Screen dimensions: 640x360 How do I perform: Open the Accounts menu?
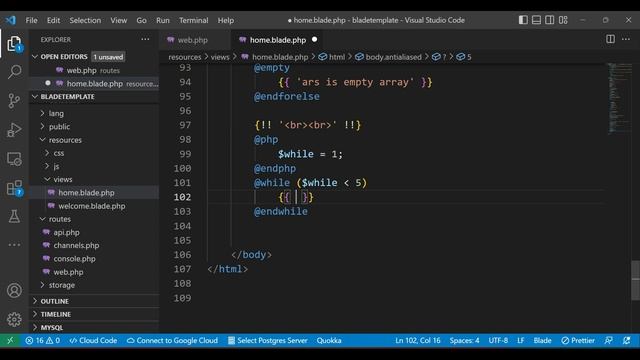coord(14,290)
